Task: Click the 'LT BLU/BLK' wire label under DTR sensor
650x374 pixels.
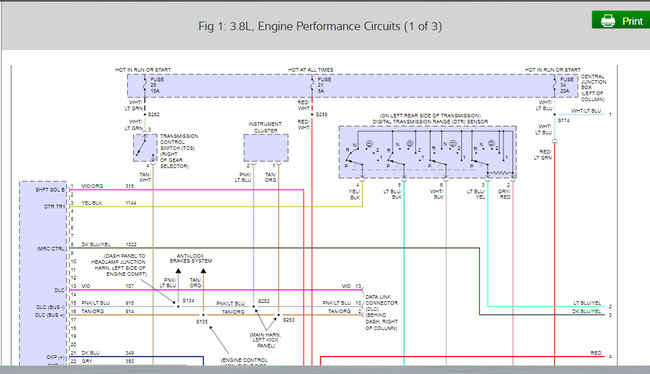Action: point(393,194)
